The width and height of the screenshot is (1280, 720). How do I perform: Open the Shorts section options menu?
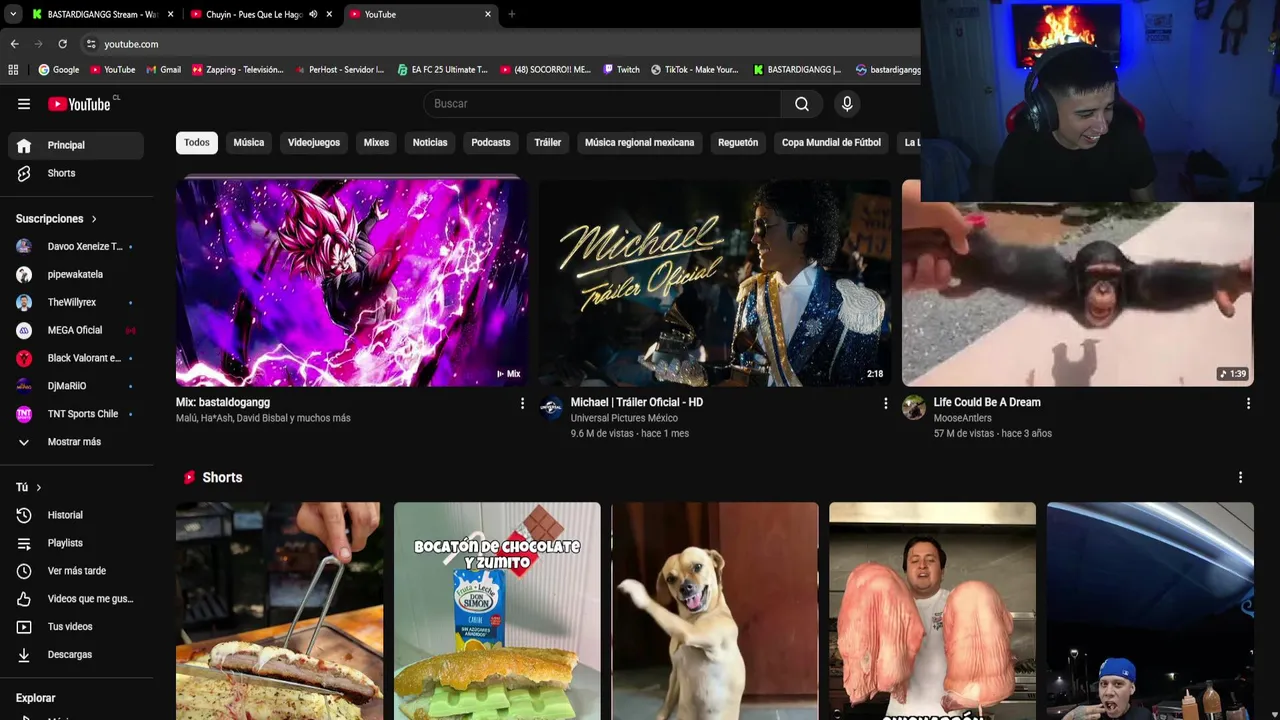pos(1240,478)
